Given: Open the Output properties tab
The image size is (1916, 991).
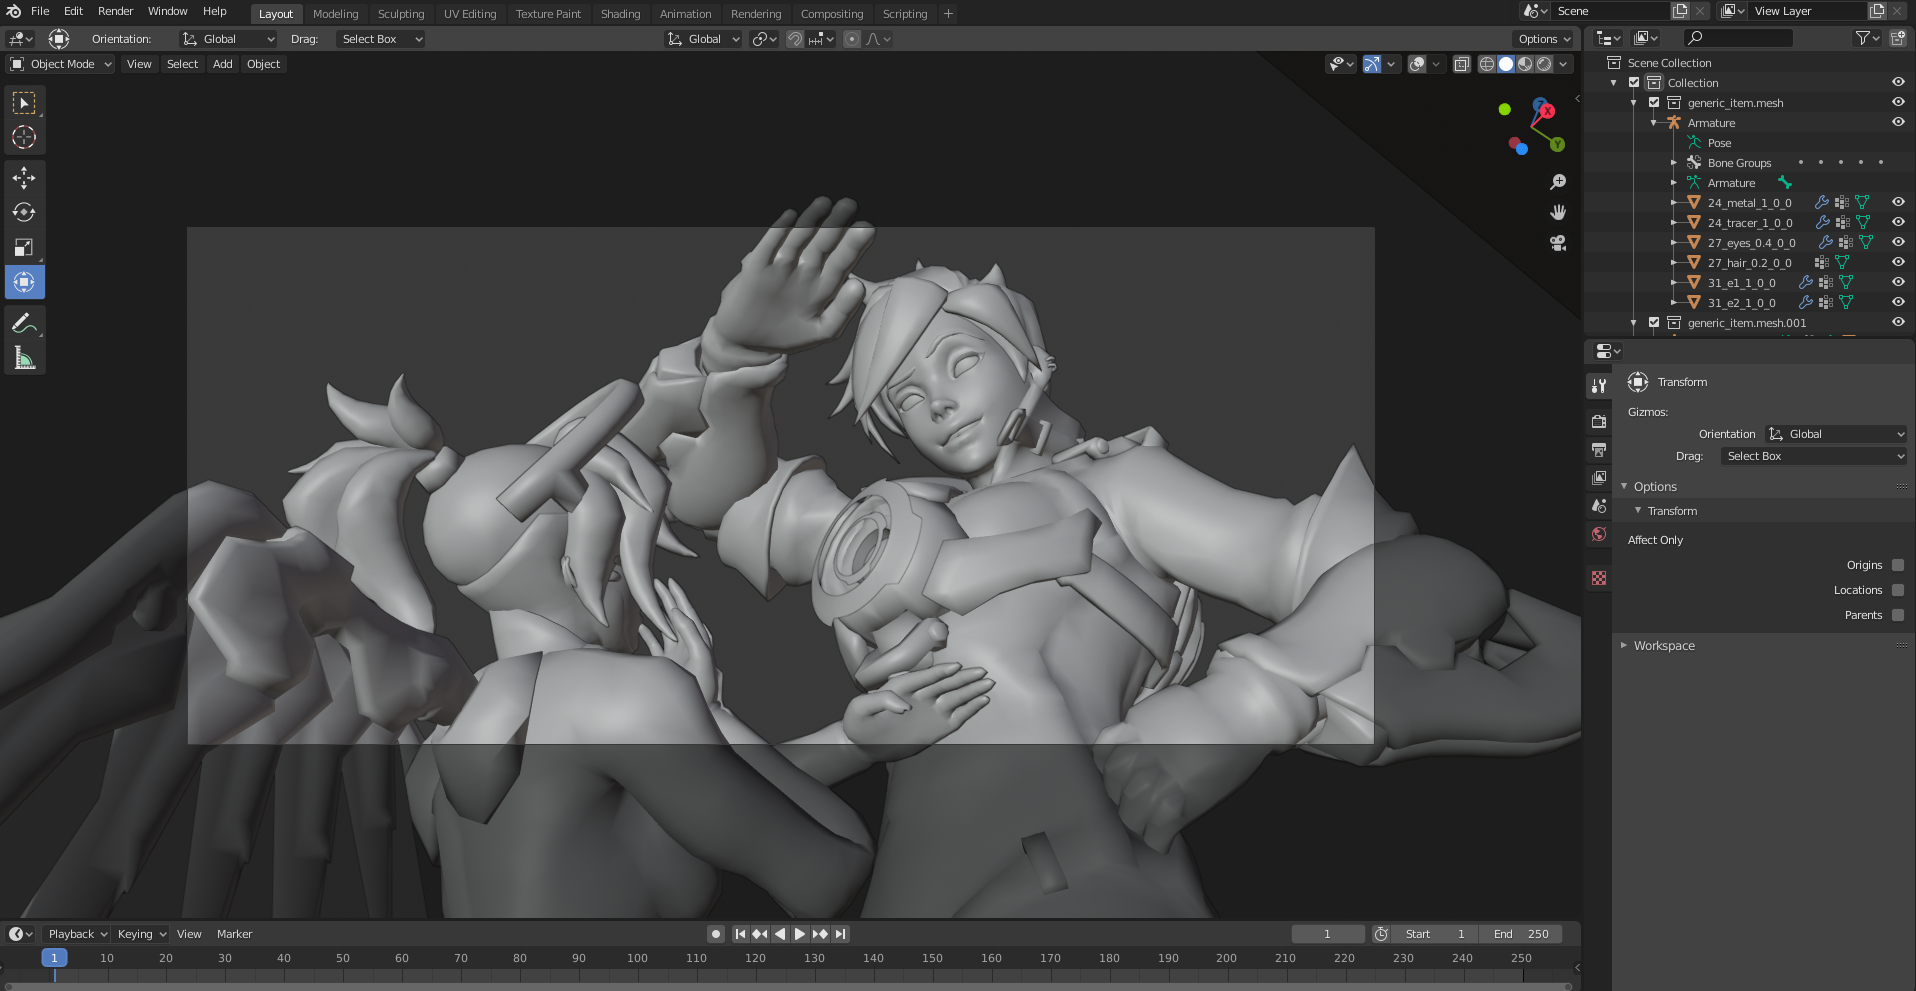Looking at the screenshot, I should [x=1599, y=450].
